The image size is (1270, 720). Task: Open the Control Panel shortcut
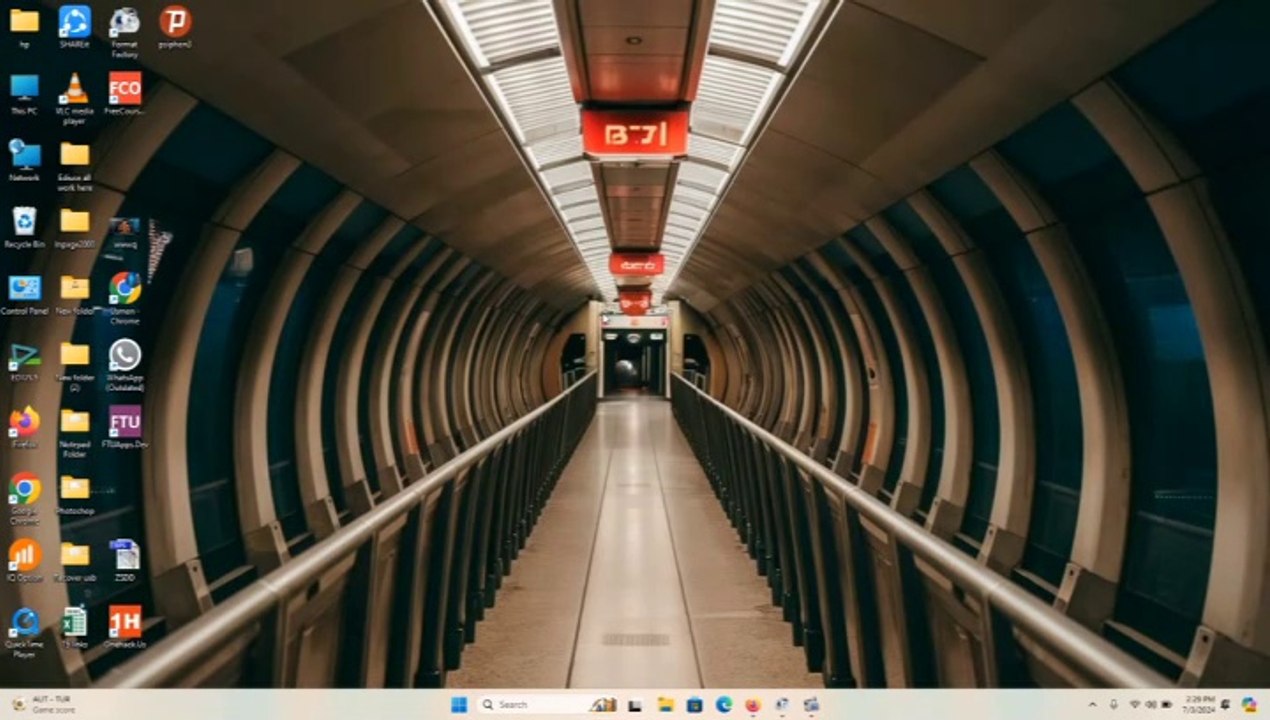click(24, 294)
